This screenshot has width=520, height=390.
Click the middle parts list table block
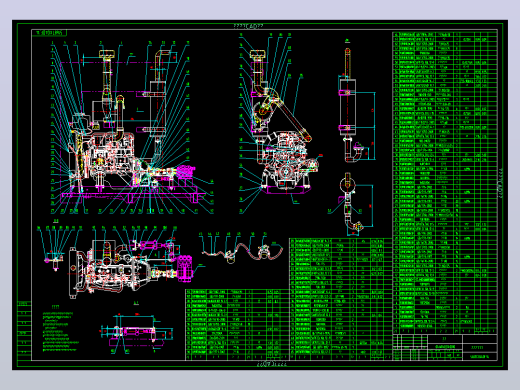pos(341,299)
